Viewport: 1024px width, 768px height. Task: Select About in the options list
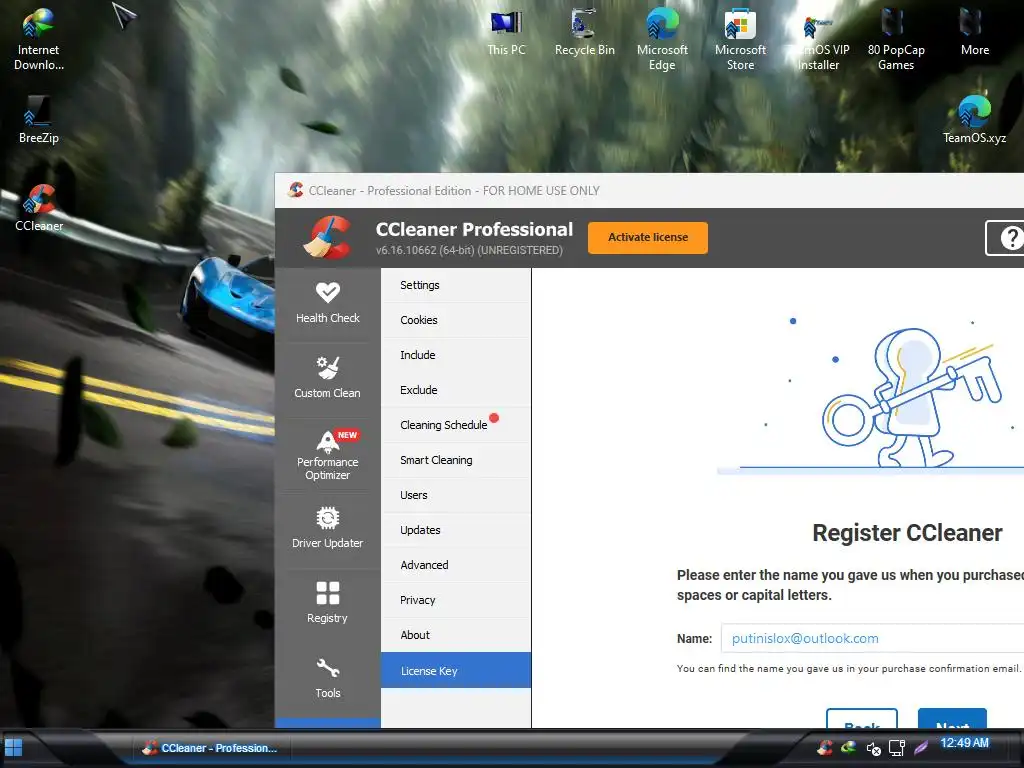pos(456,635)
